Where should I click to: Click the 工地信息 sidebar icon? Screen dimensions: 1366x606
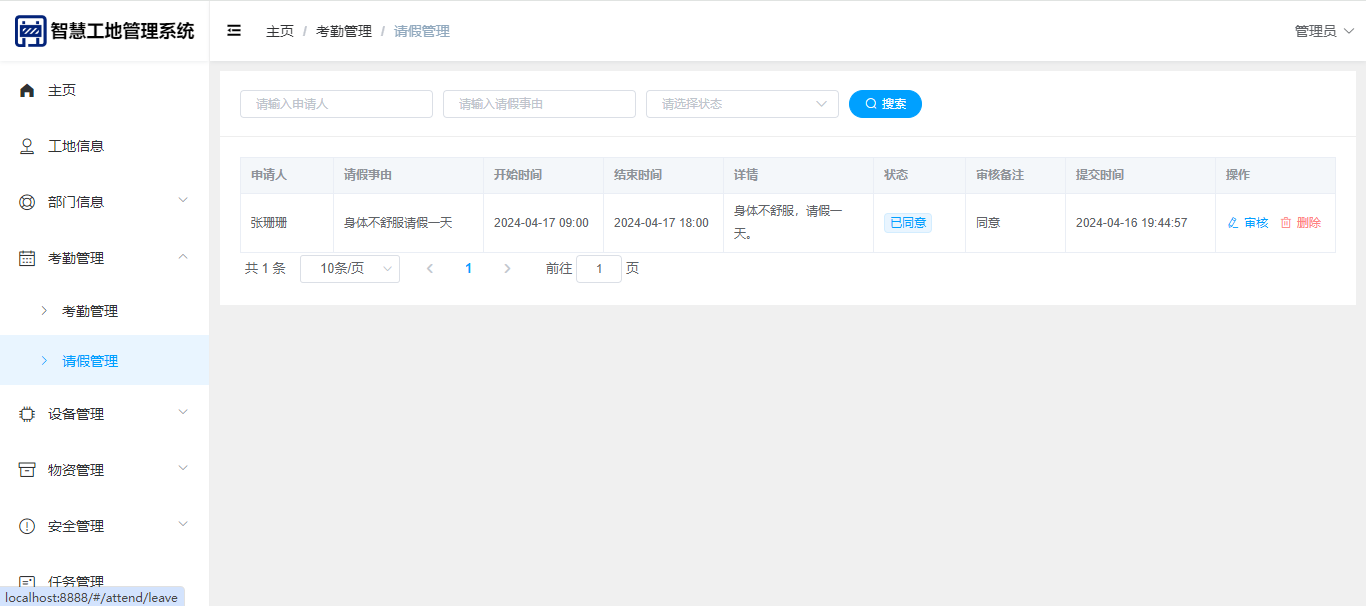click(27, 146)
